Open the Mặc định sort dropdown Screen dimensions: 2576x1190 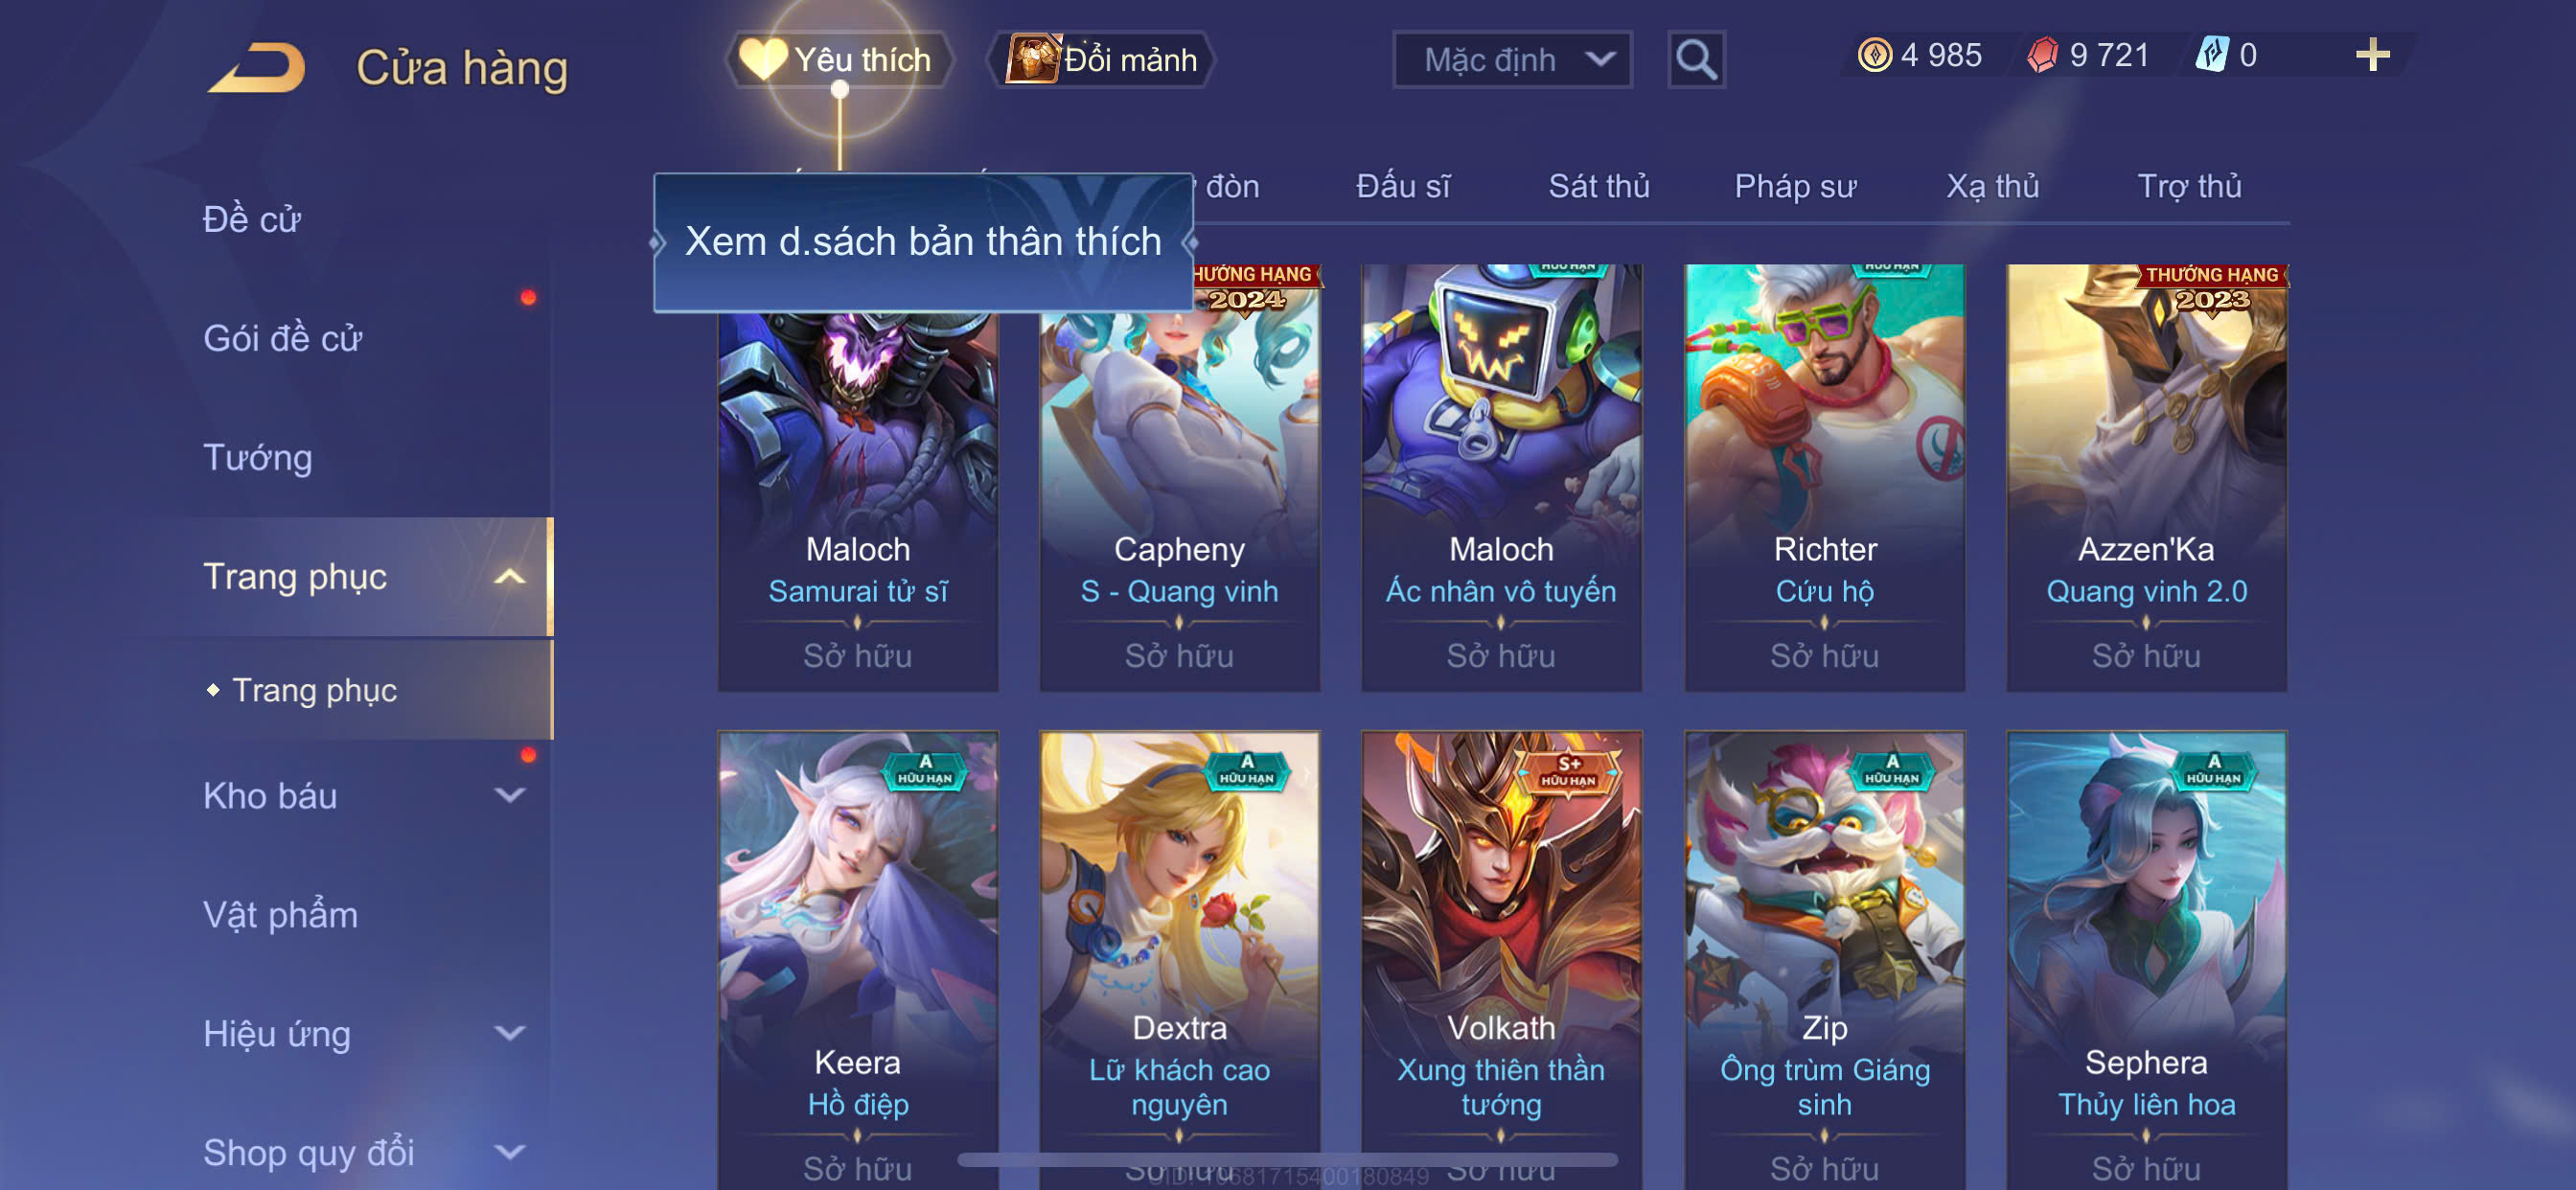pyautogui.click(x=1512, y=60)
